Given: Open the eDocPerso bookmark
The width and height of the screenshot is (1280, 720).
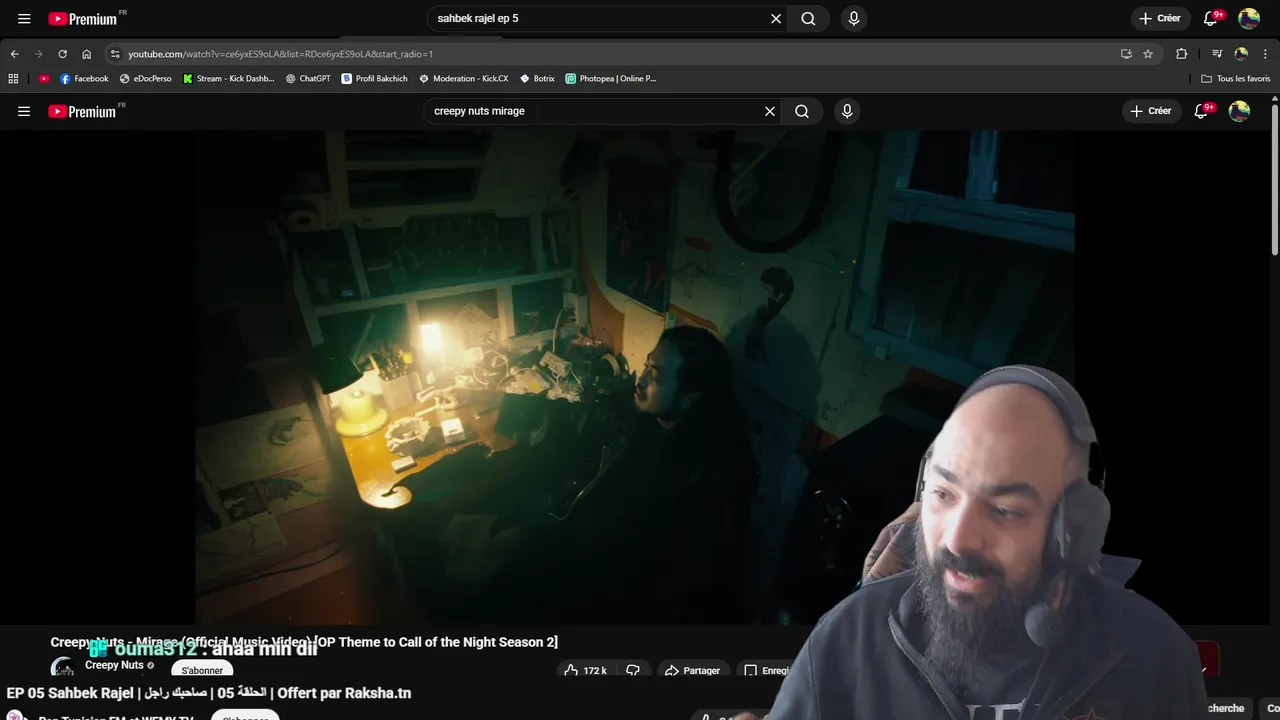Looking at the screenshot, I should tap(145, 78).
